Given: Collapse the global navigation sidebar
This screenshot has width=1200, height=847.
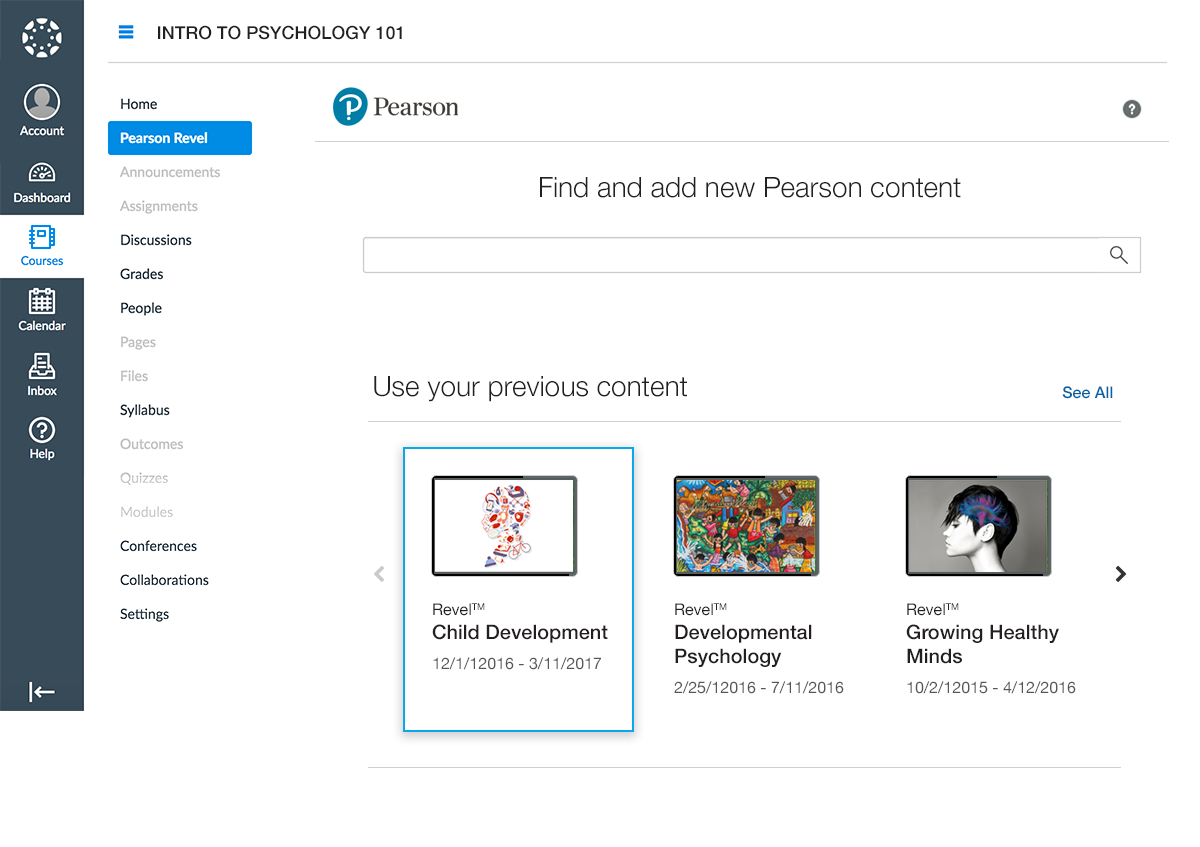Looking at the screenshot, I should pos(42,692).
